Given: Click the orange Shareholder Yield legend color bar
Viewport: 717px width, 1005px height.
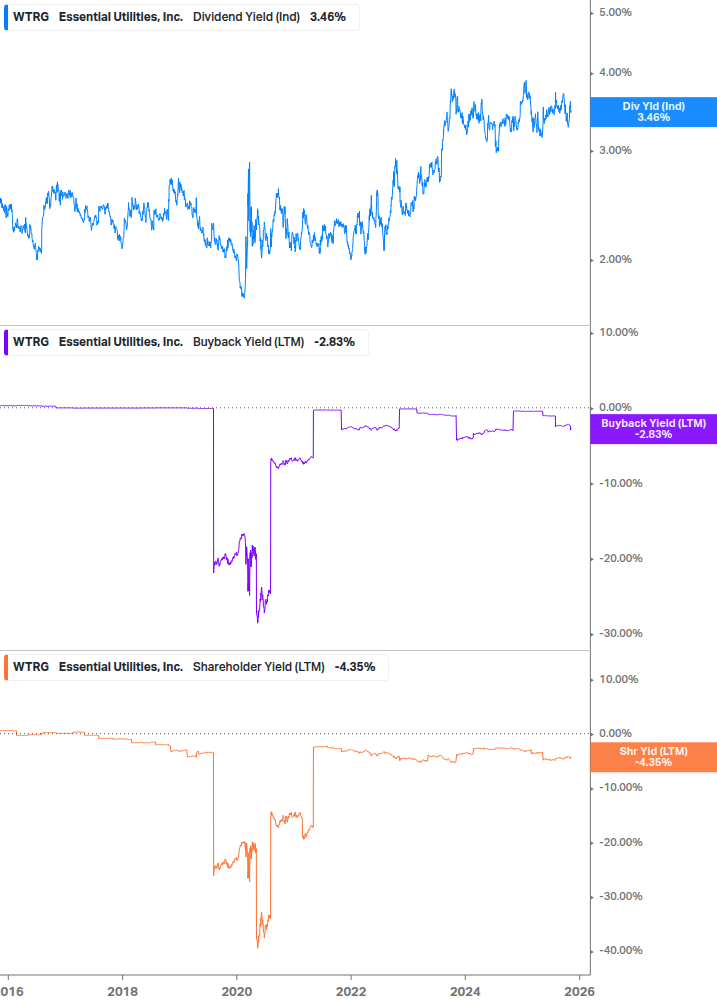Looking at the screenshot, I should (x=6, y=667).
